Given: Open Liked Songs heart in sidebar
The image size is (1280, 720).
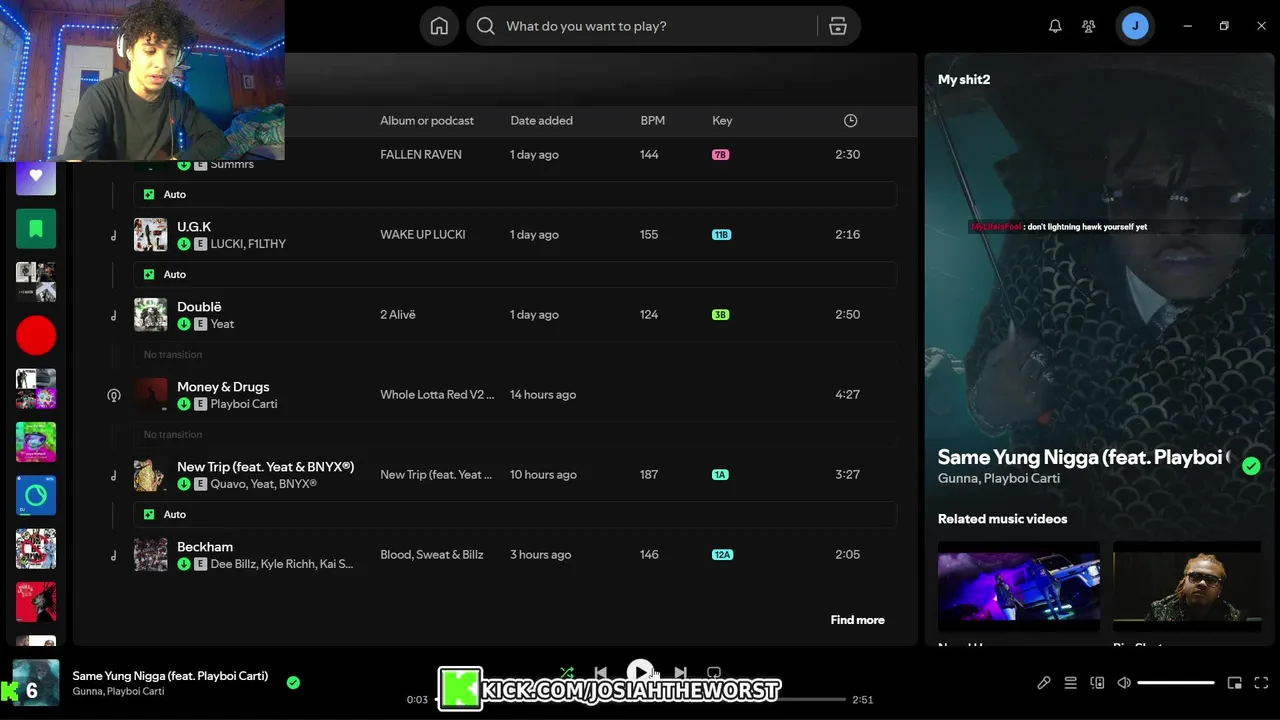Looking at the screenshot, I should [x=36, y=175].
